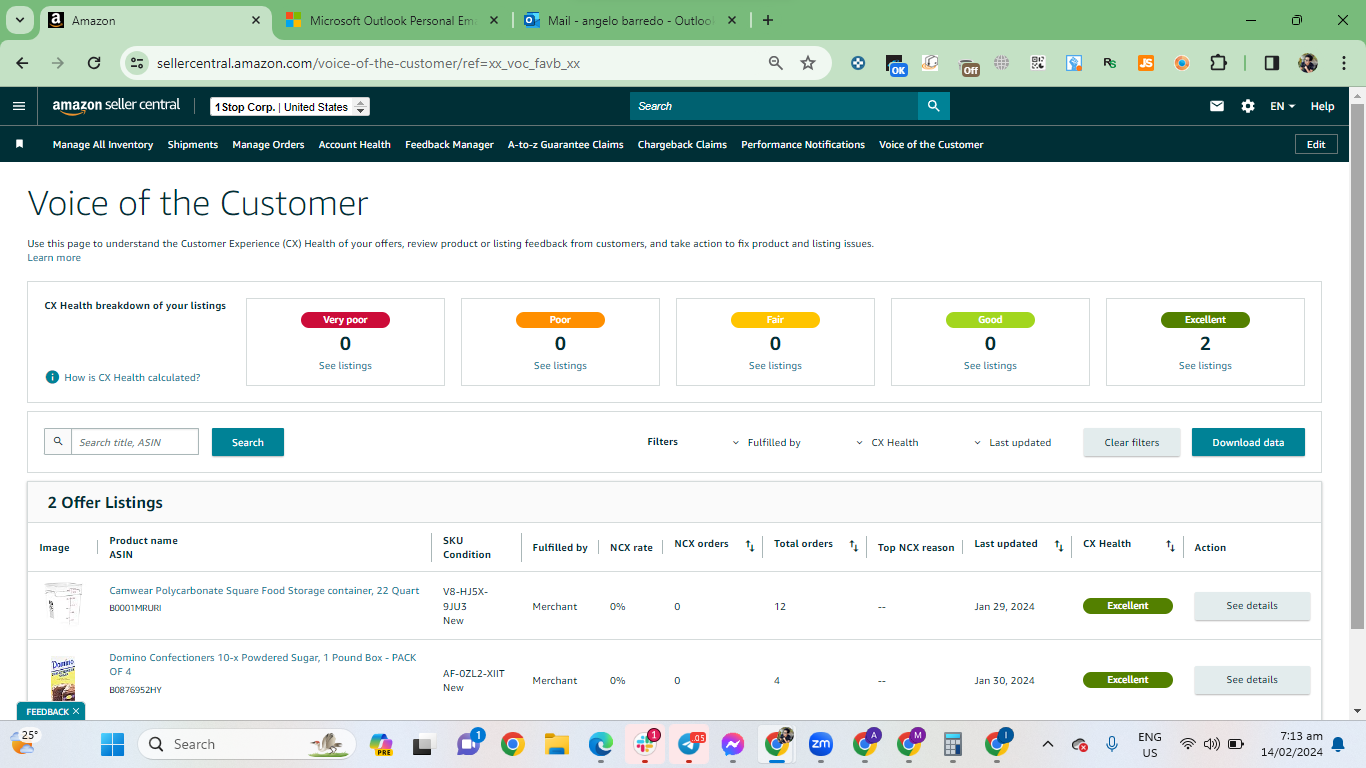Open the Windows Start menu
The width and height of the screenshot is (1366, 768).
coord(112,744)
